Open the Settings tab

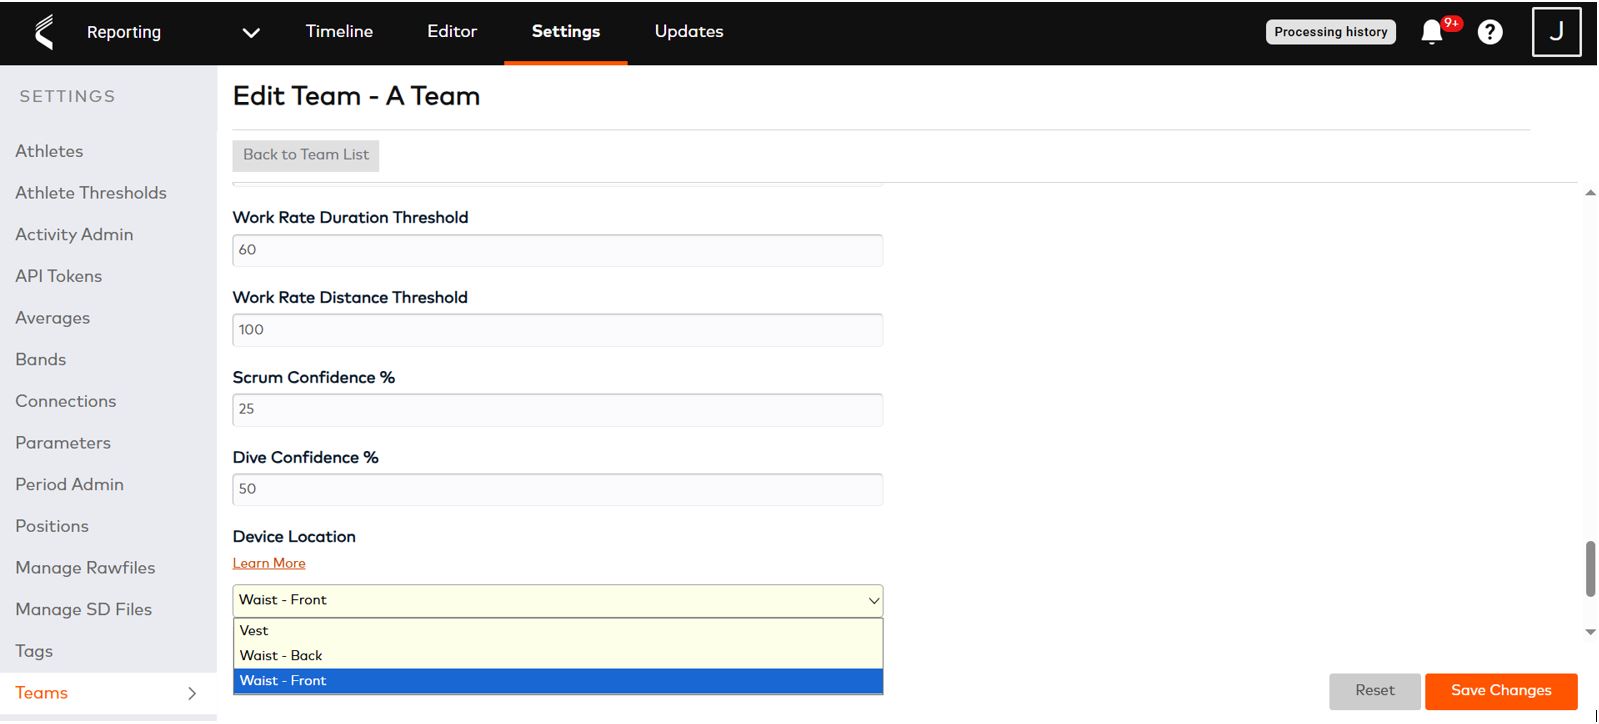coord(566,32)
